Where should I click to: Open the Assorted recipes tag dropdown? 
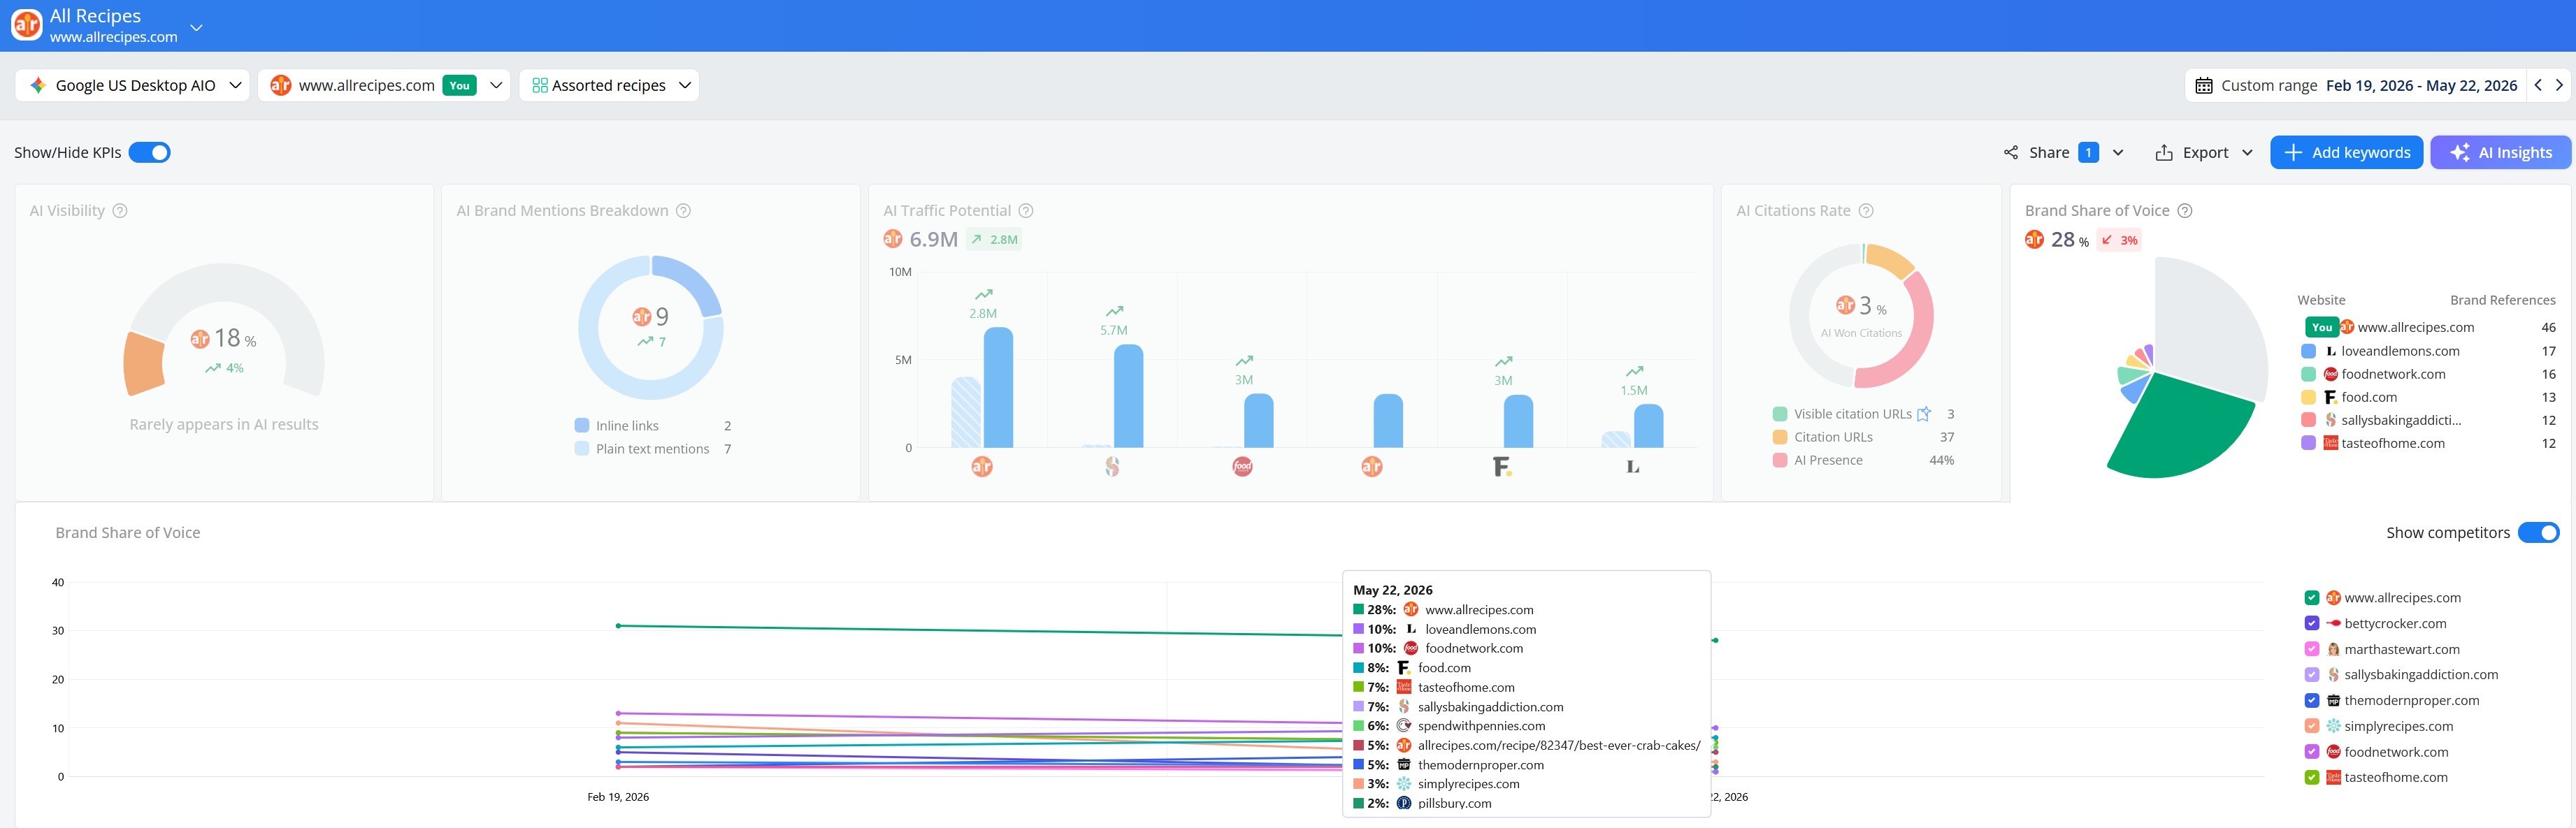tap(609, 85)
